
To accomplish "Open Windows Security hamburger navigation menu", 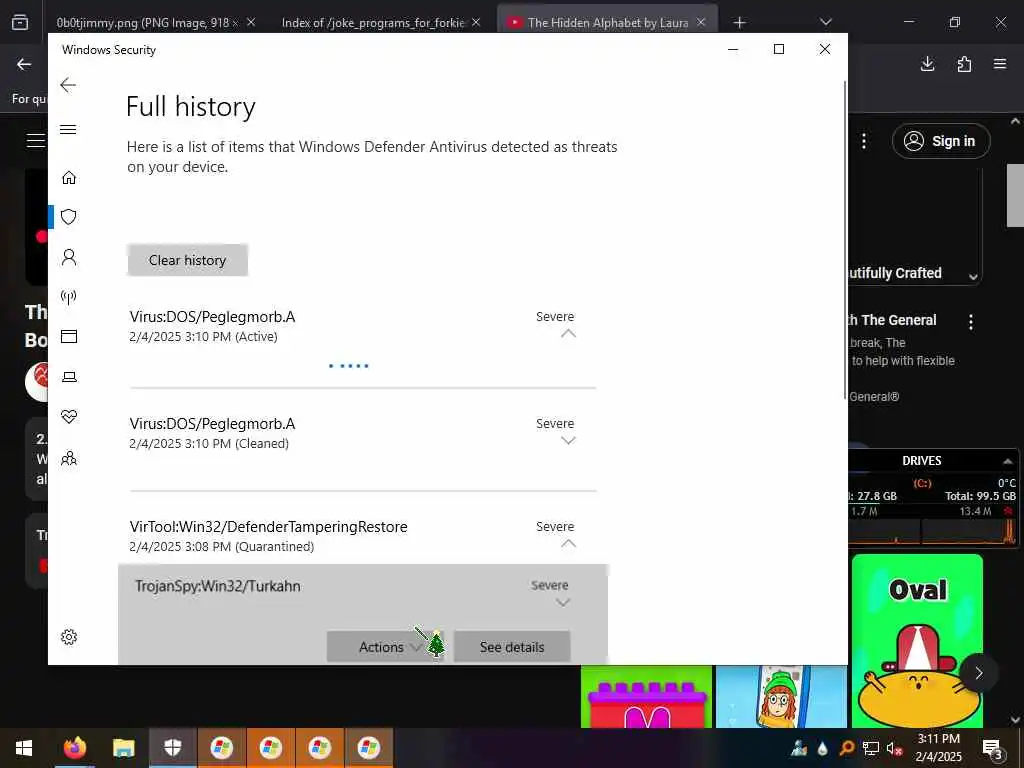I will 68,129.
